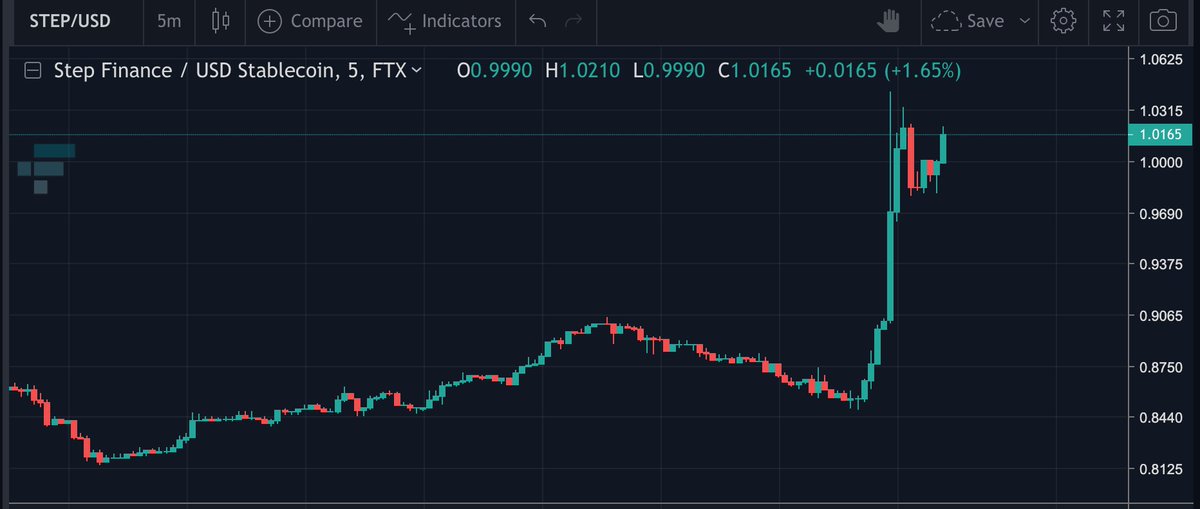Click the high value H1.0210
Image resolution: width=1200 pixels, height=509 pixels.
[x=583, y=71]
